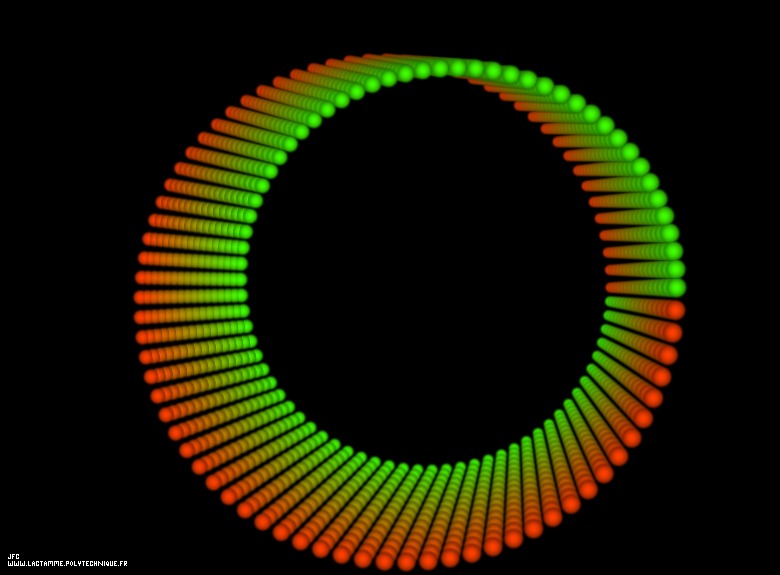Click the green inner edge on the ring's left side
This screenshot has height=575, width=780.
(x=238, y=295)
